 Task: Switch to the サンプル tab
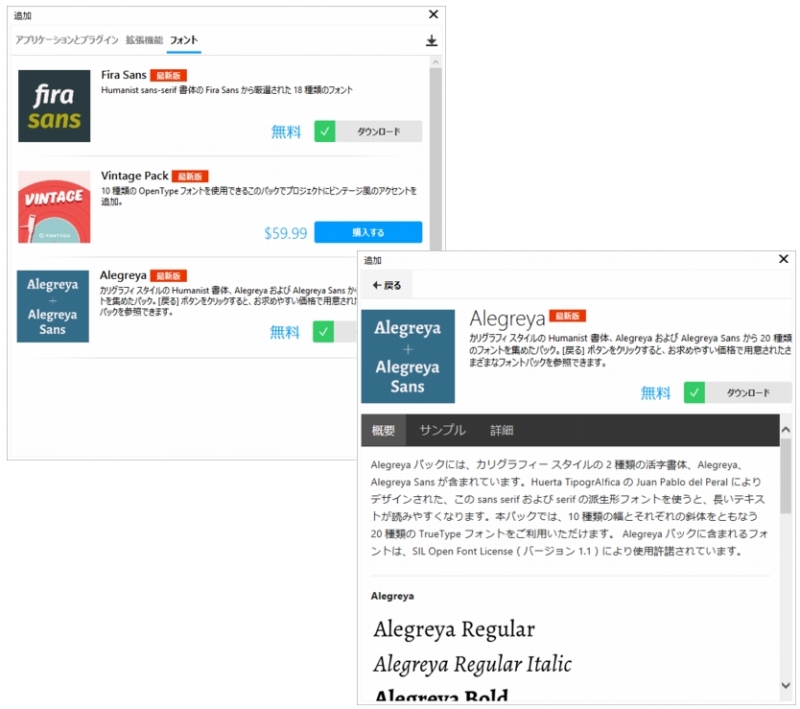tap(442, 431)
